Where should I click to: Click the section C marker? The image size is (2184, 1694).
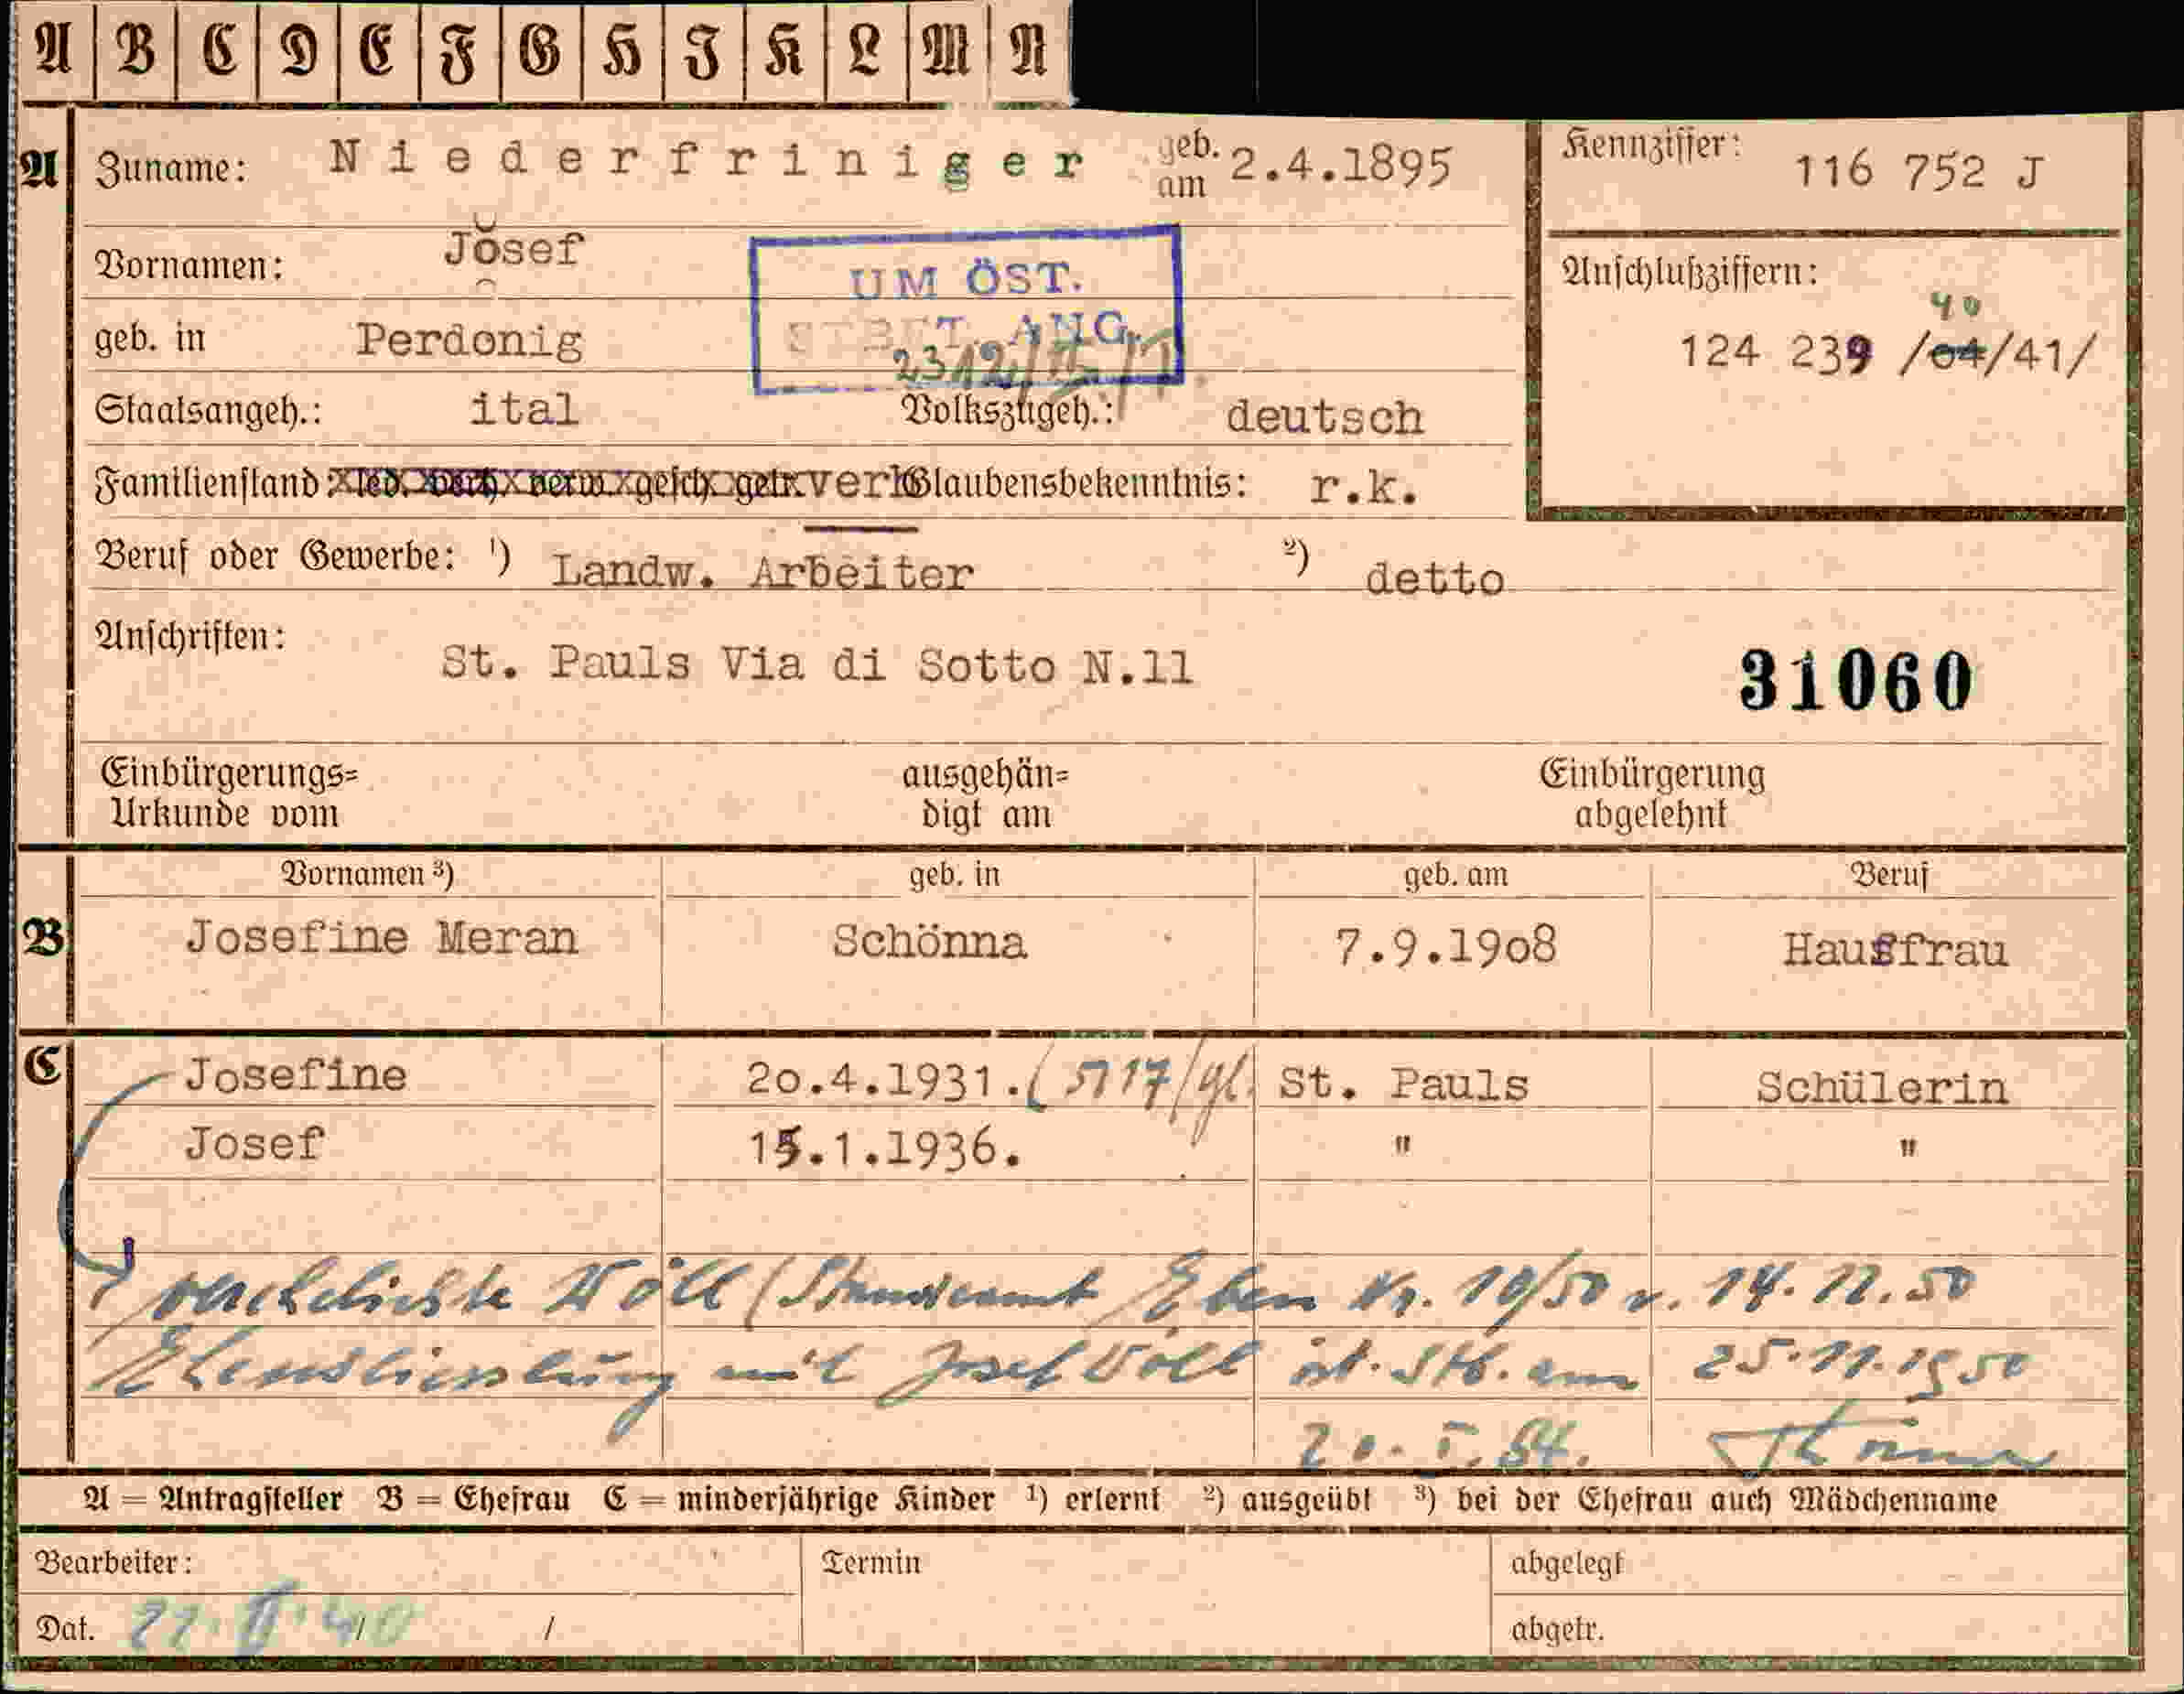(43, 1067)
